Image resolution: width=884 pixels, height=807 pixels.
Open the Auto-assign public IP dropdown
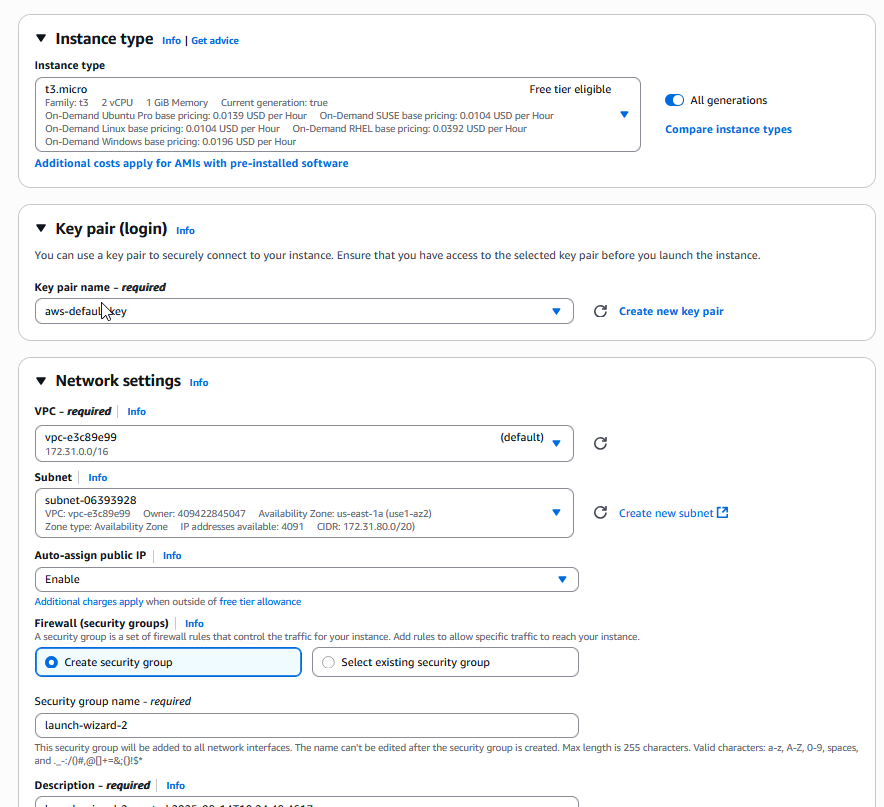[306, 580]
